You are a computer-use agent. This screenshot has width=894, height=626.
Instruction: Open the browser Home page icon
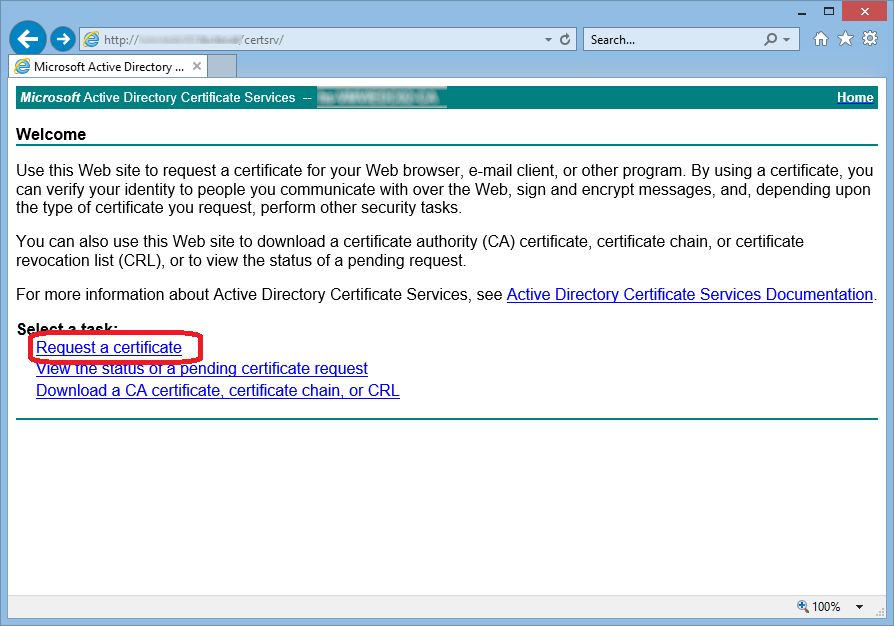[x=821, y=39]
